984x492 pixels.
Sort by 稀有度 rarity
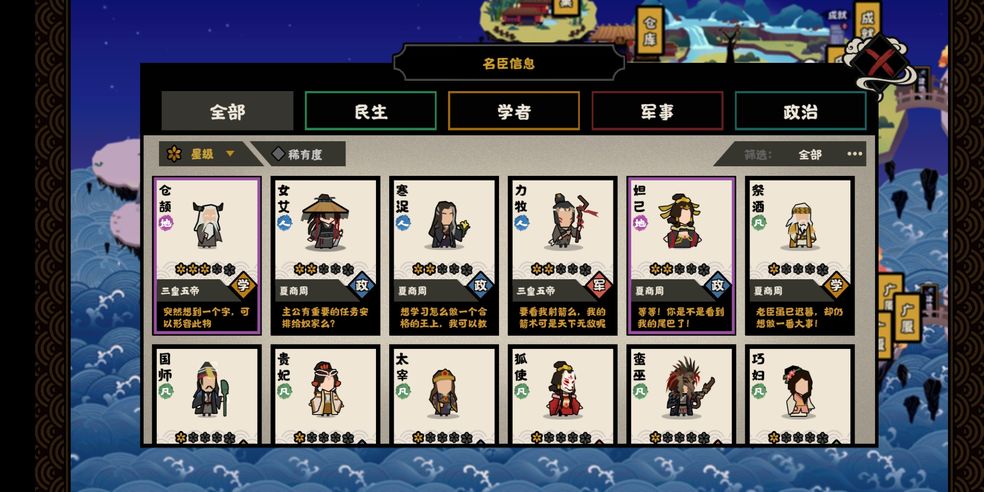click(299, 154)
